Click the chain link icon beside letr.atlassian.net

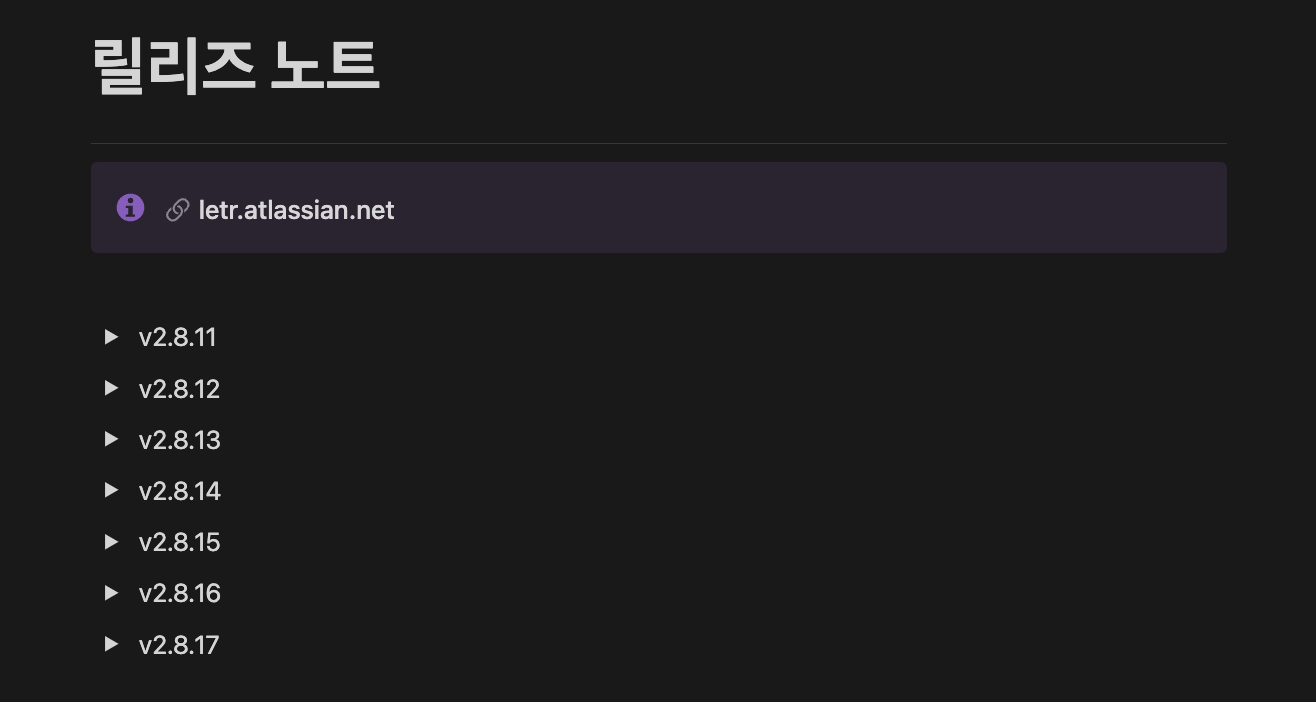[x=177, y=210]
